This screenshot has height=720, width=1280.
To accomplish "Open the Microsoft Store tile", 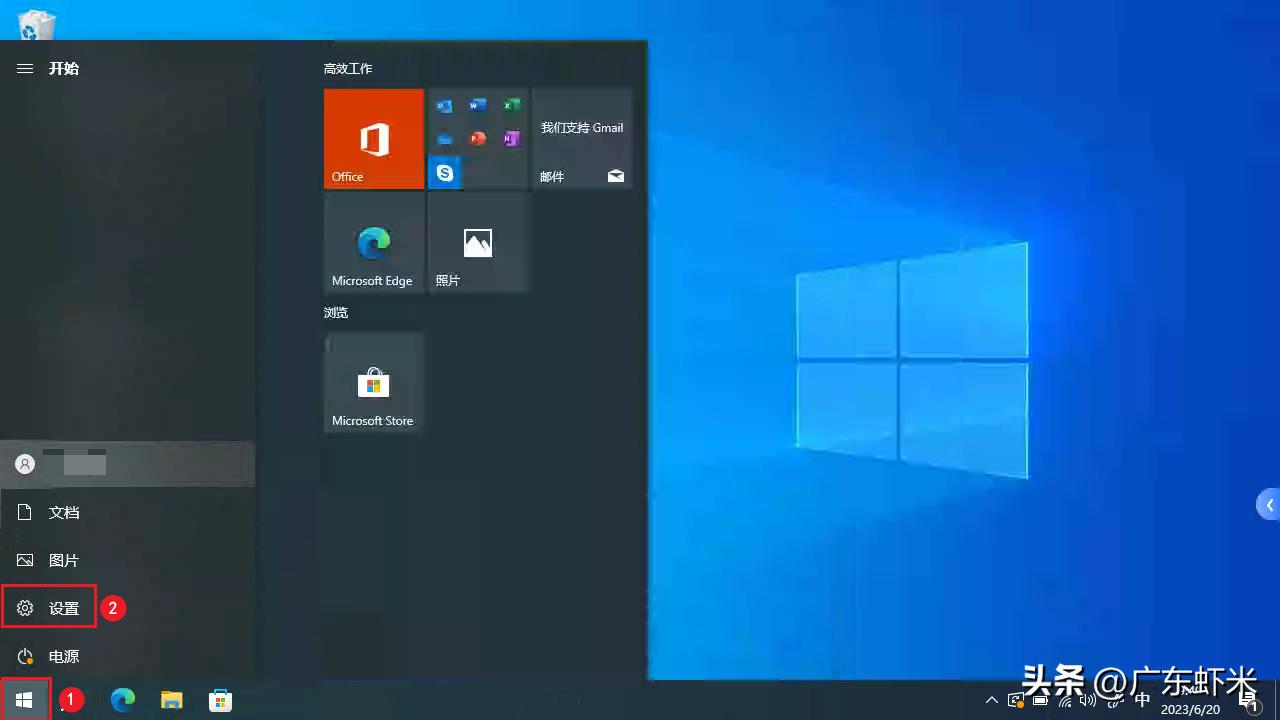I will click(374, 383).
